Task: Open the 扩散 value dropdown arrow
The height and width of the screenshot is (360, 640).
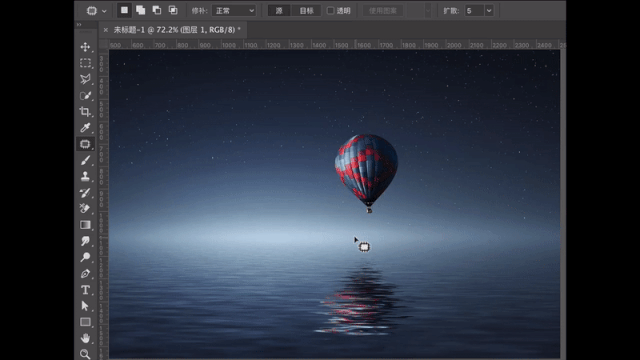Action: [489, 11]
